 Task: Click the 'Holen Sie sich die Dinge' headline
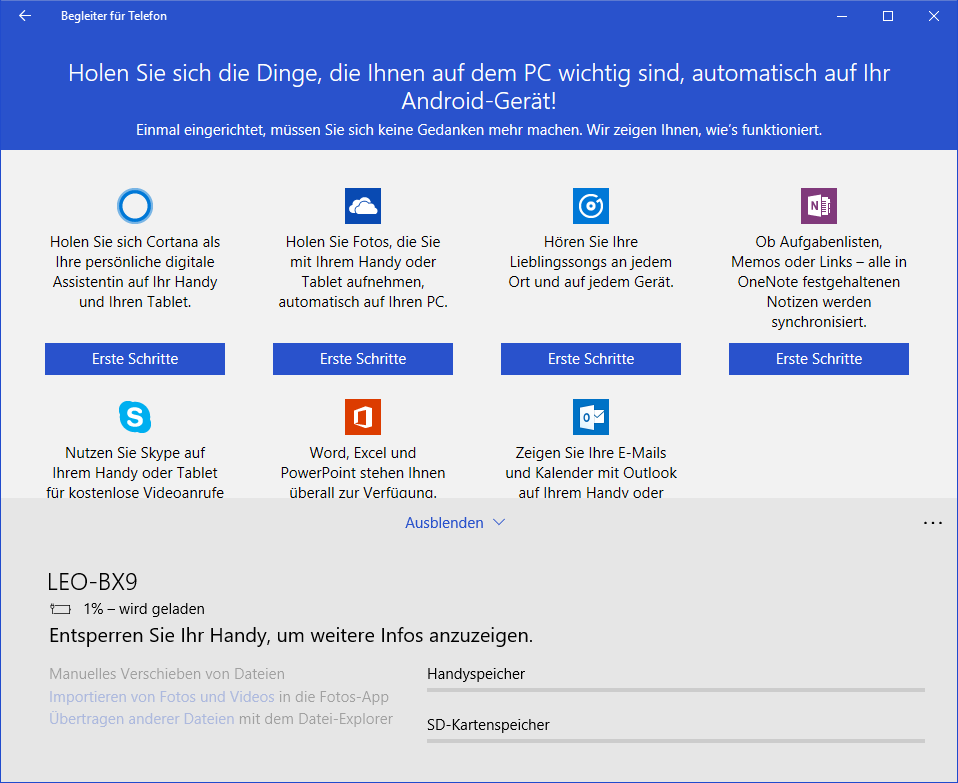pos(479,87)
